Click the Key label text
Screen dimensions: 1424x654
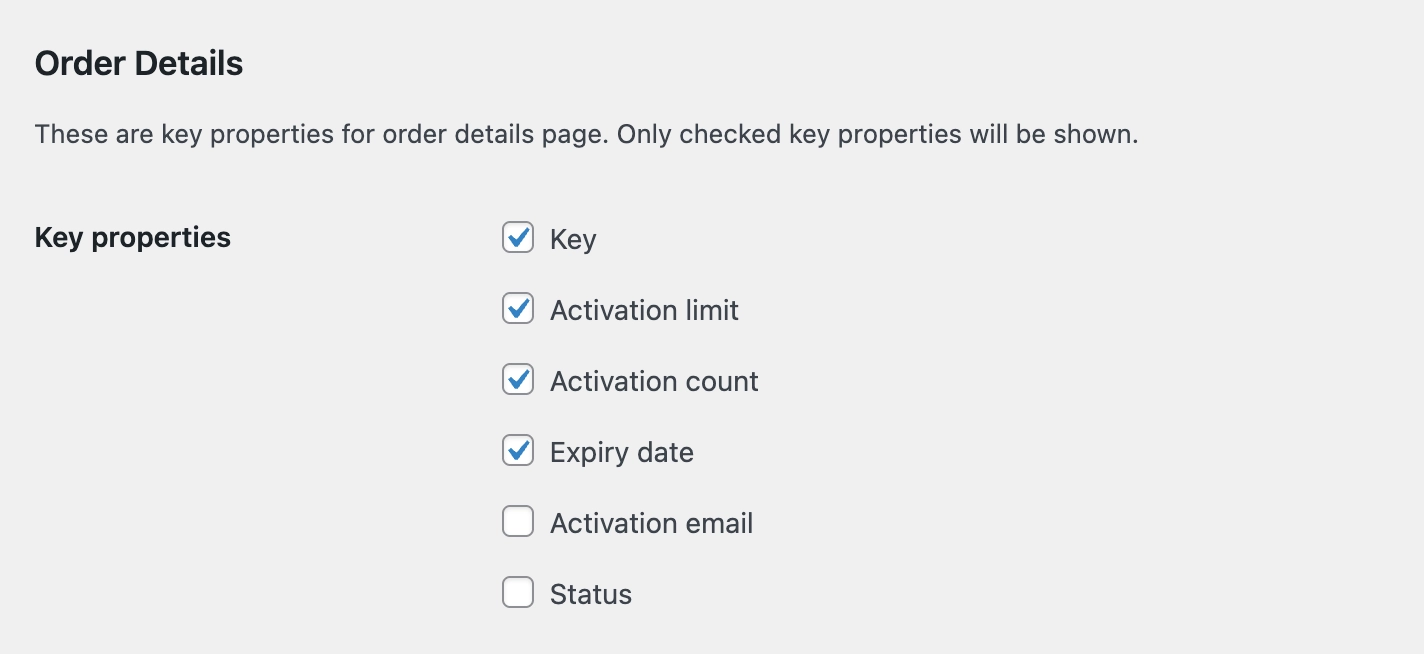click(x=572, y=239)
